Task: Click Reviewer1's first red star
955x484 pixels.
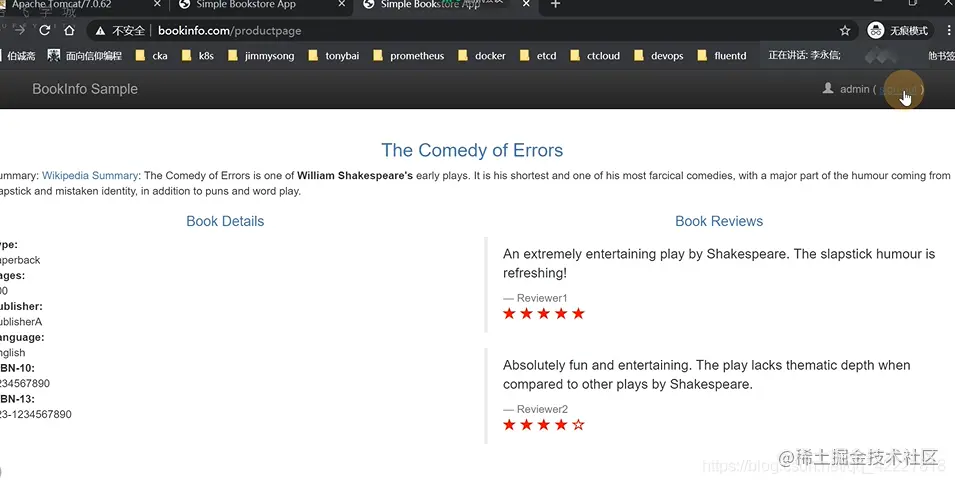Action: click(x=509, y=314)
